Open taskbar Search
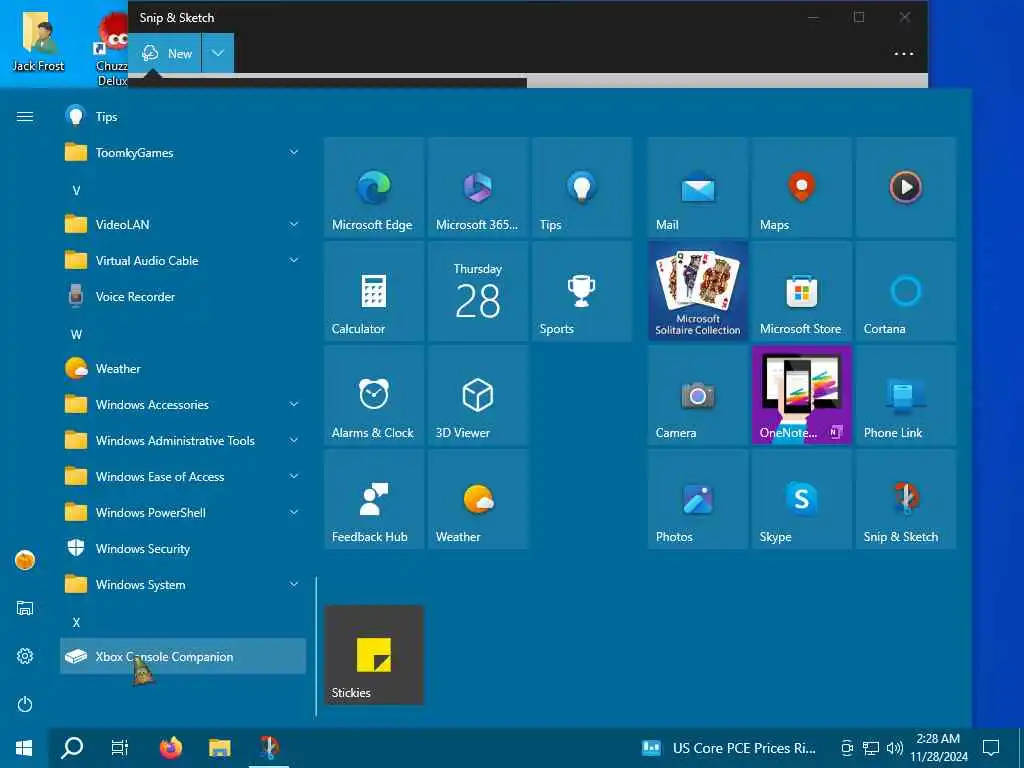Screen dimensions: 1024x768 point(72,748)
